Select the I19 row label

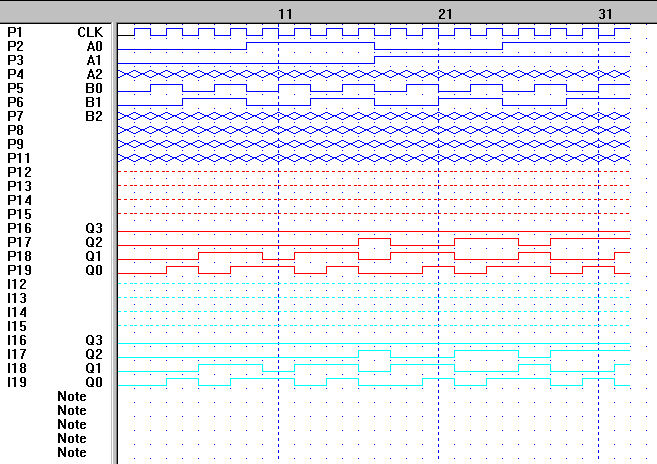pyautogui.click(x=17, y=382)
